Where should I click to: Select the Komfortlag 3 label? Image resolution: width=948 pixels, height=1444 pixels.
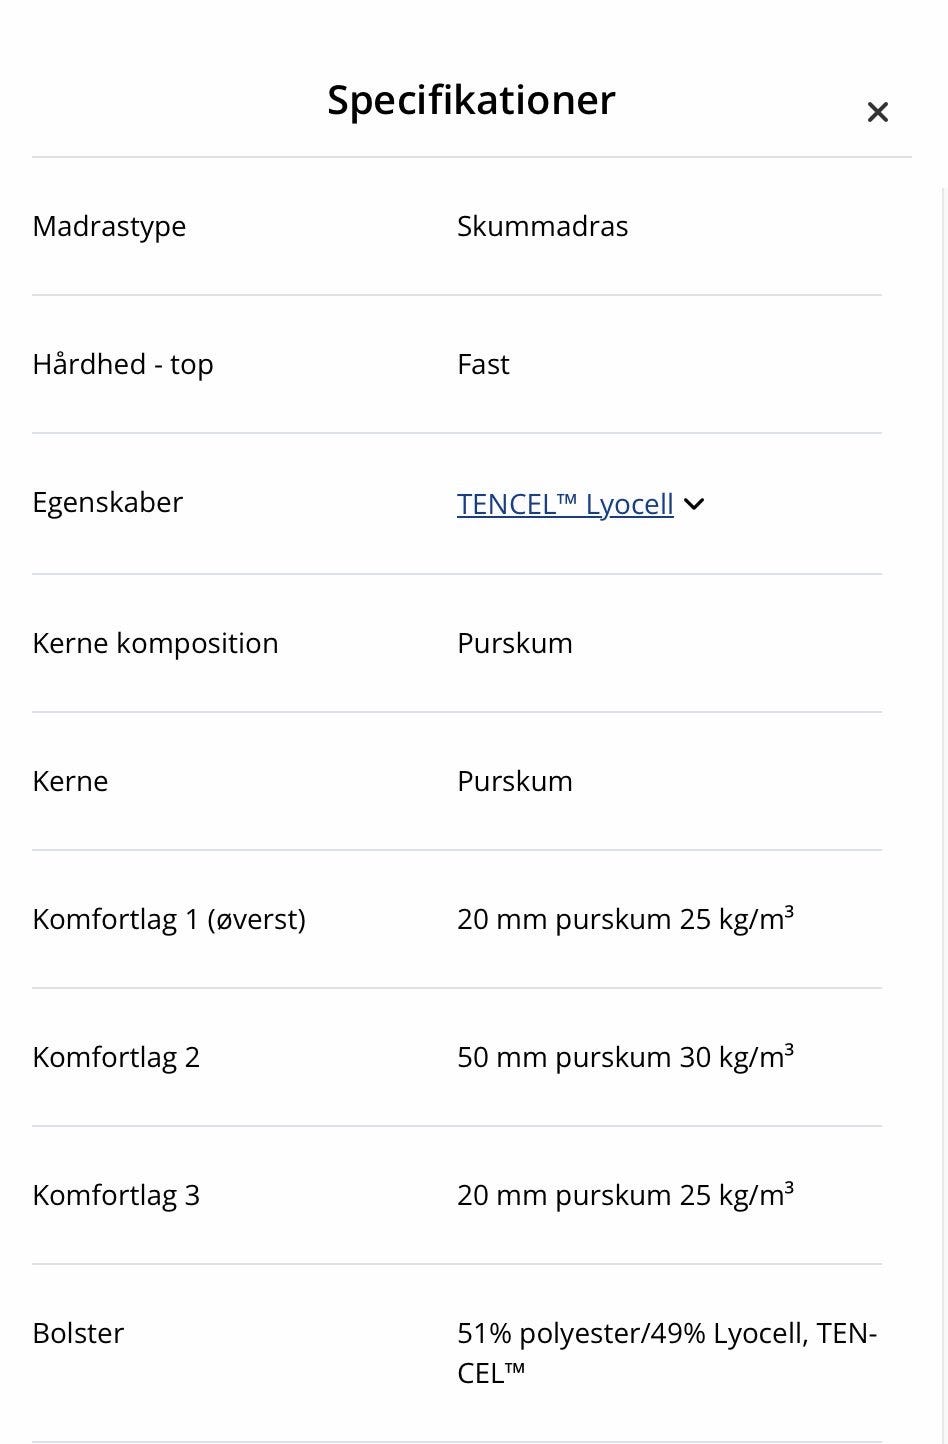(x=116, y=1195)
